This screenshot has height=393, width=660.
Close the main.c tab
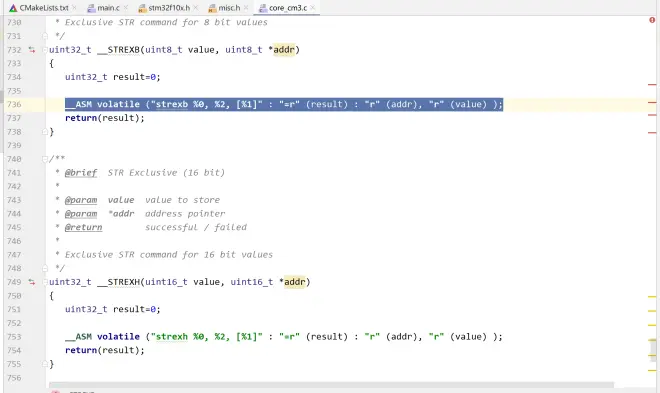click(x=126, y=8)
